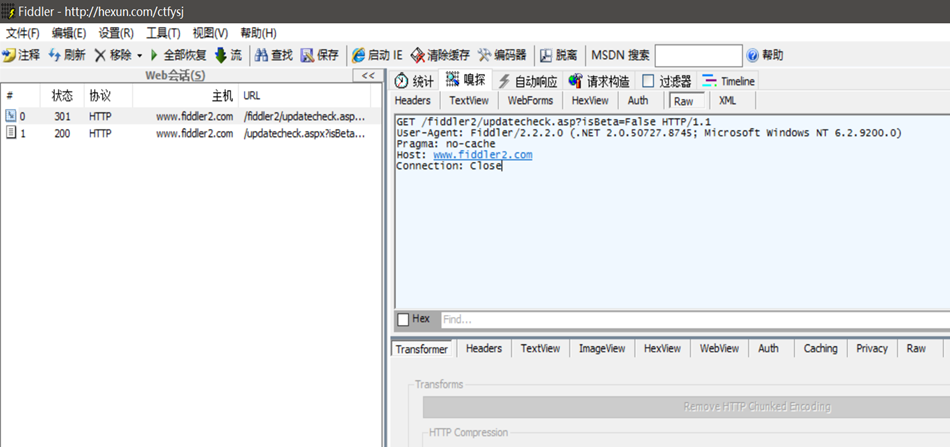Select the ImageView tab
Image resolution: width=950 pixels, height=447 pixels.
602,348
